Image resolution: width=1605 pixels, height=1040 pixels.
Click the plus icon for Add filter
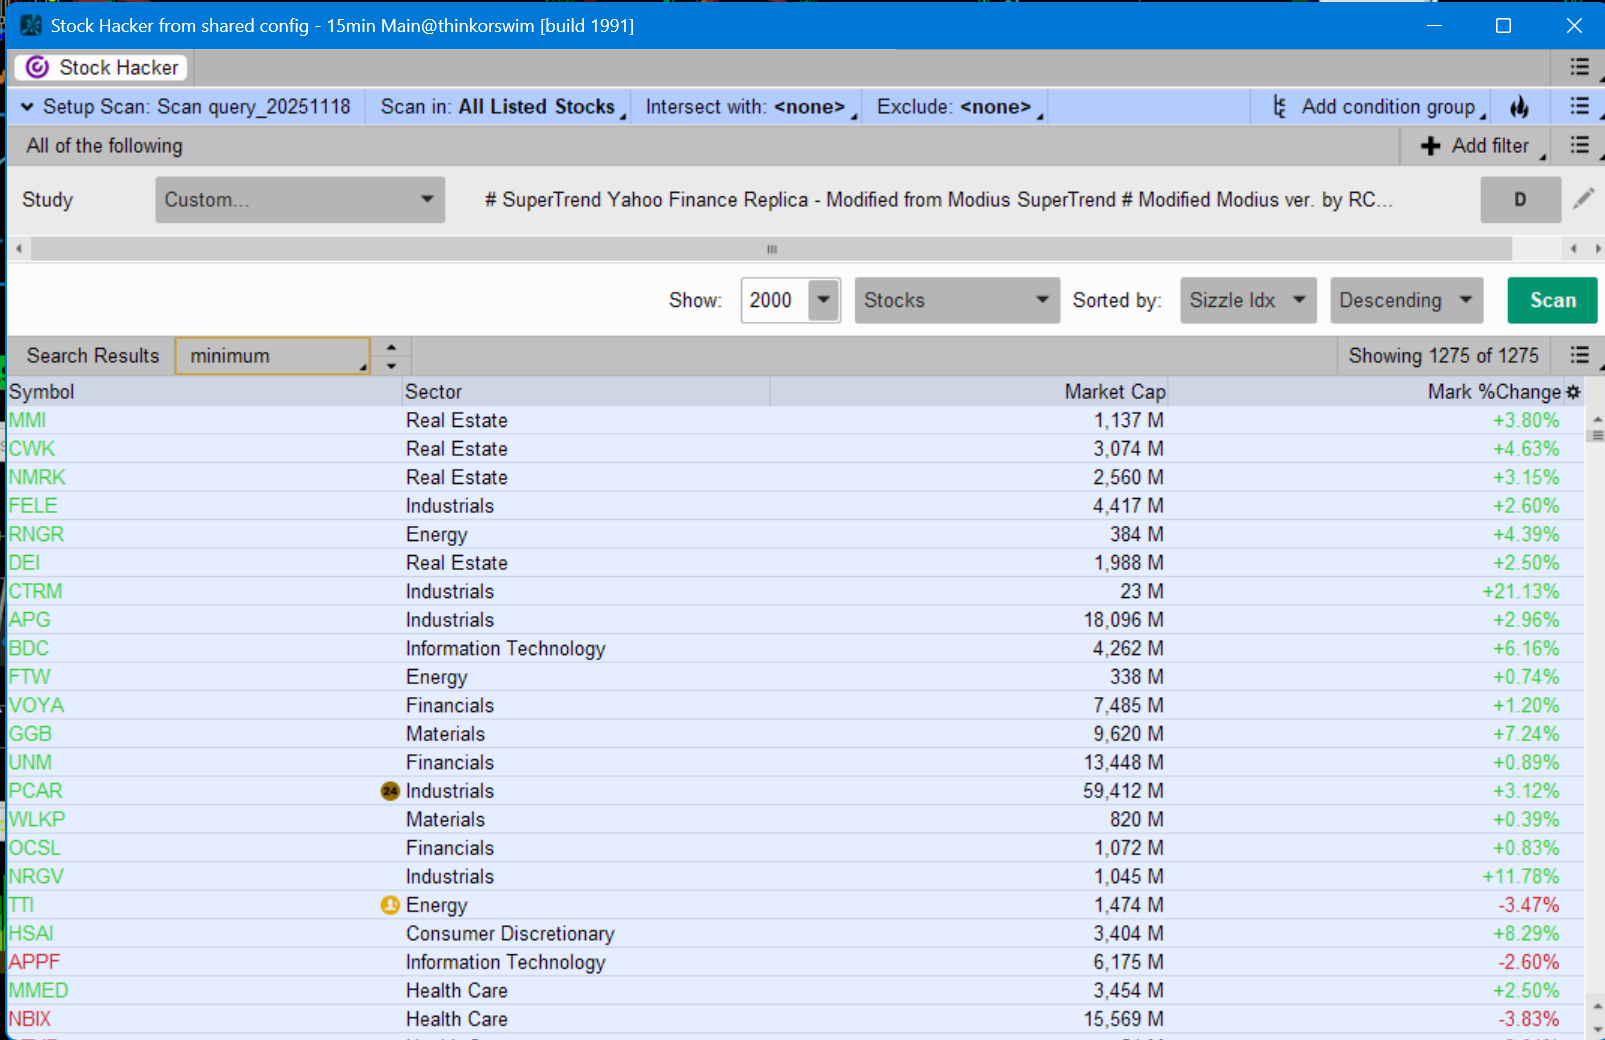[x=1431, y=146]
